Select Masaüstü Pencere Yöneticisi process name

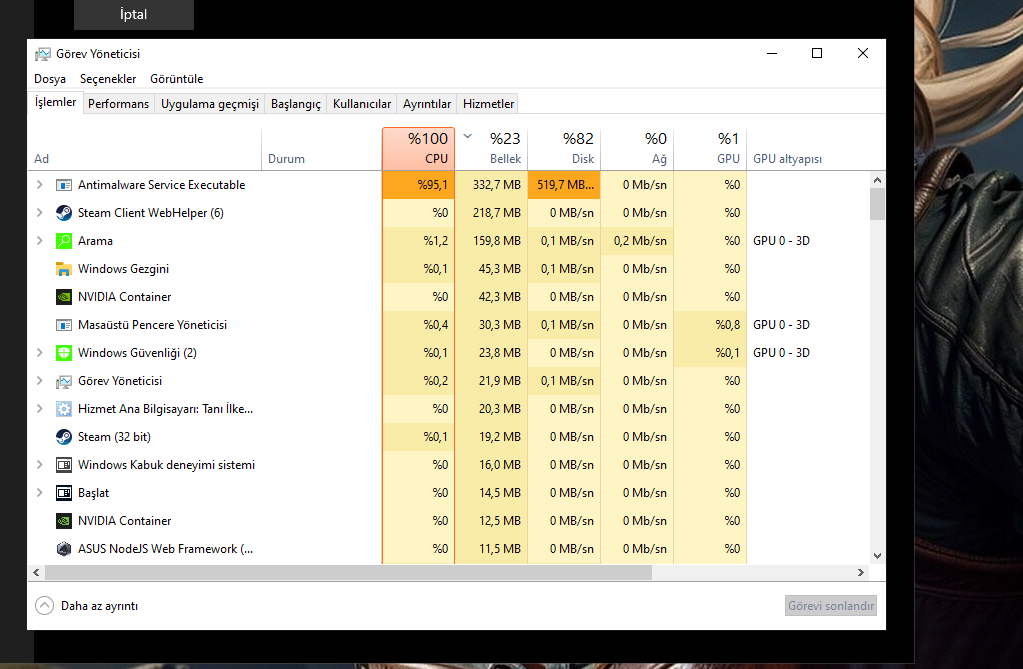(x=153, y=325)
